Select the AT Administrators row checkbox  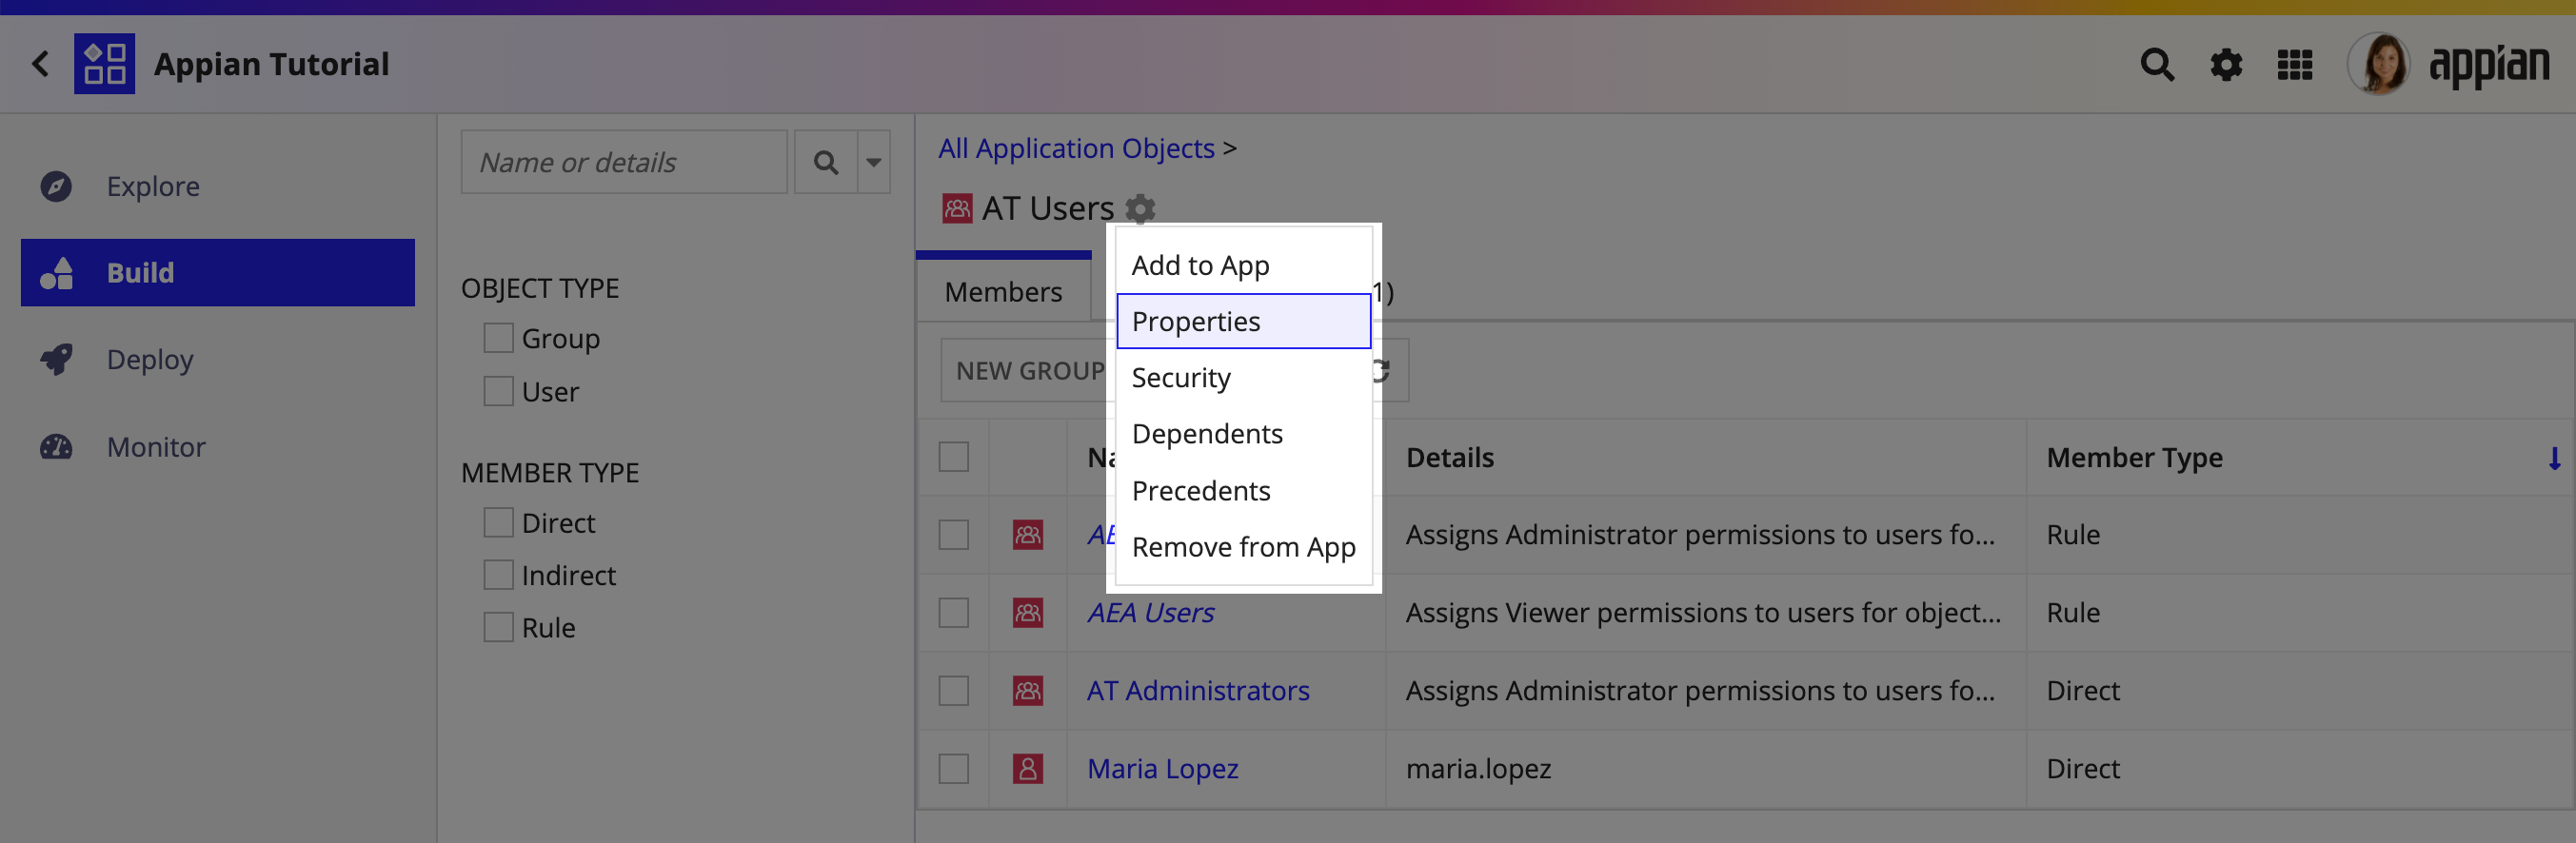(954, 690)
